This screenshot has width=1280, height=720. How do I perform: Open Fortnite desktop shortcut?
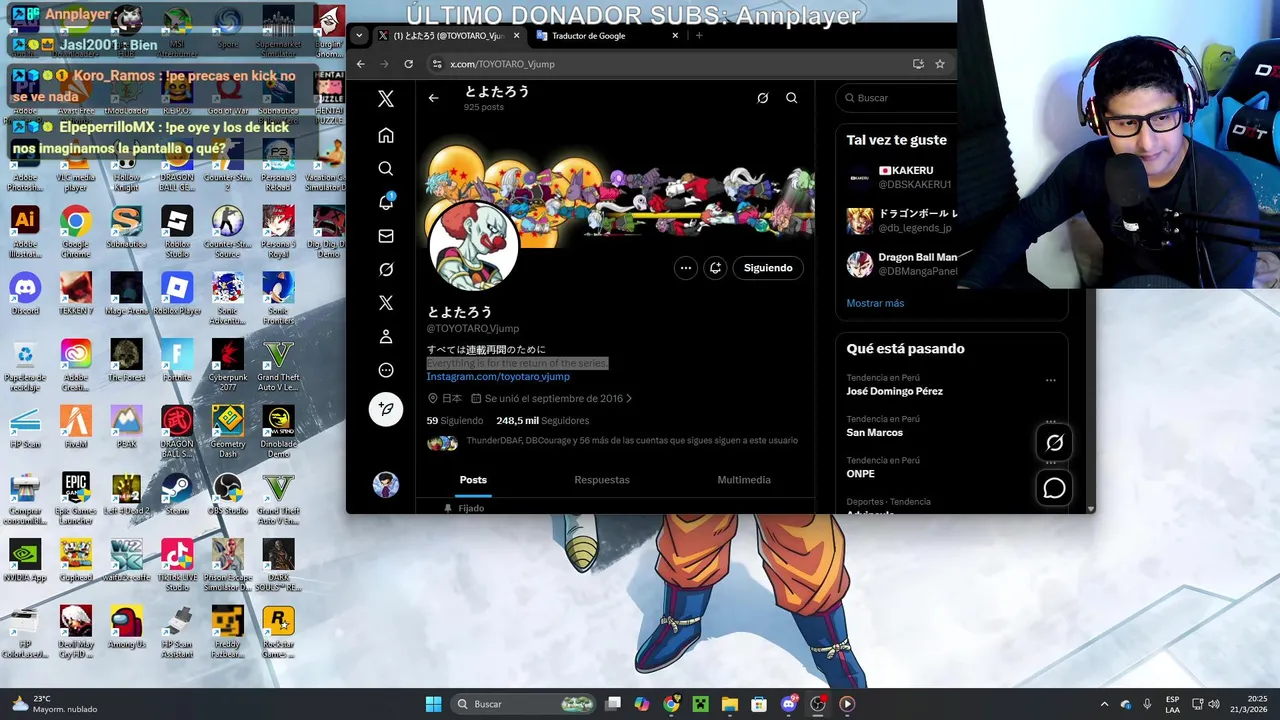[177, 360]
